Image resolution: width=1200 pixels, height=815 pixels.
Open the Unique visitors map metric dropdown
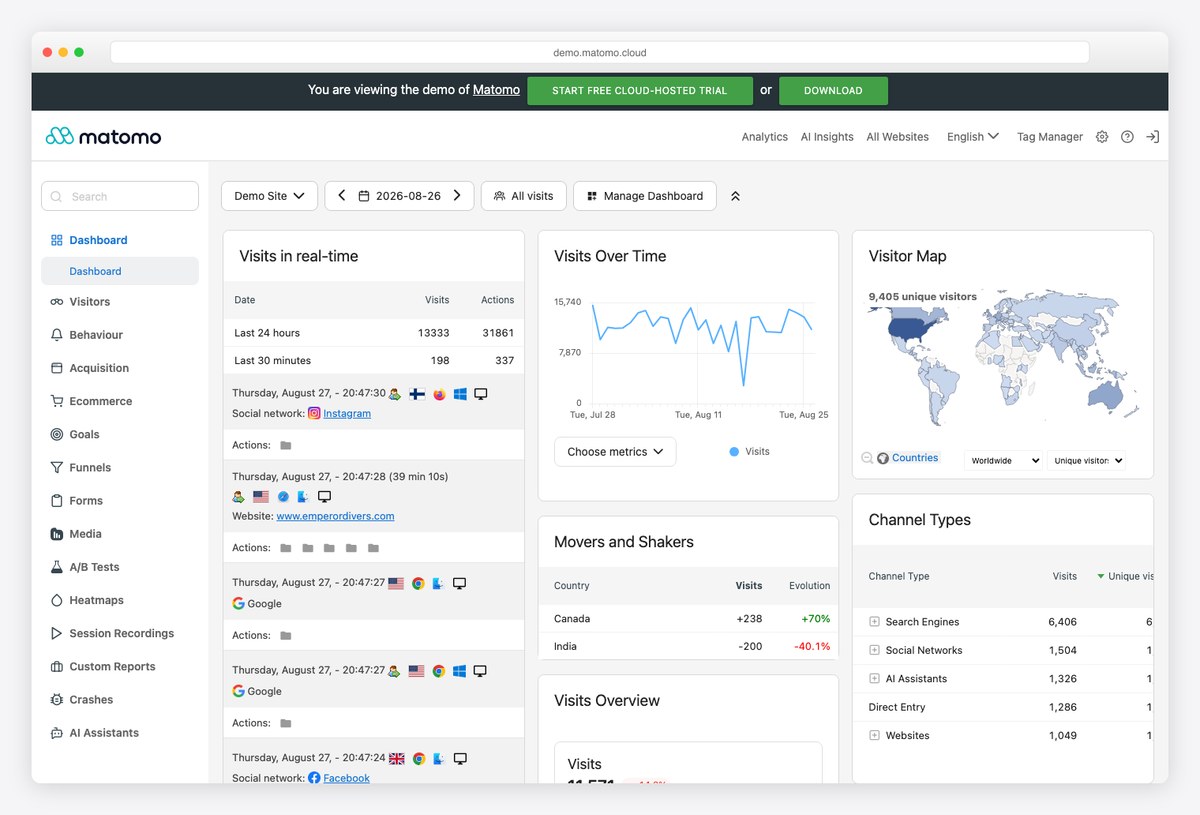[1088, 461]
